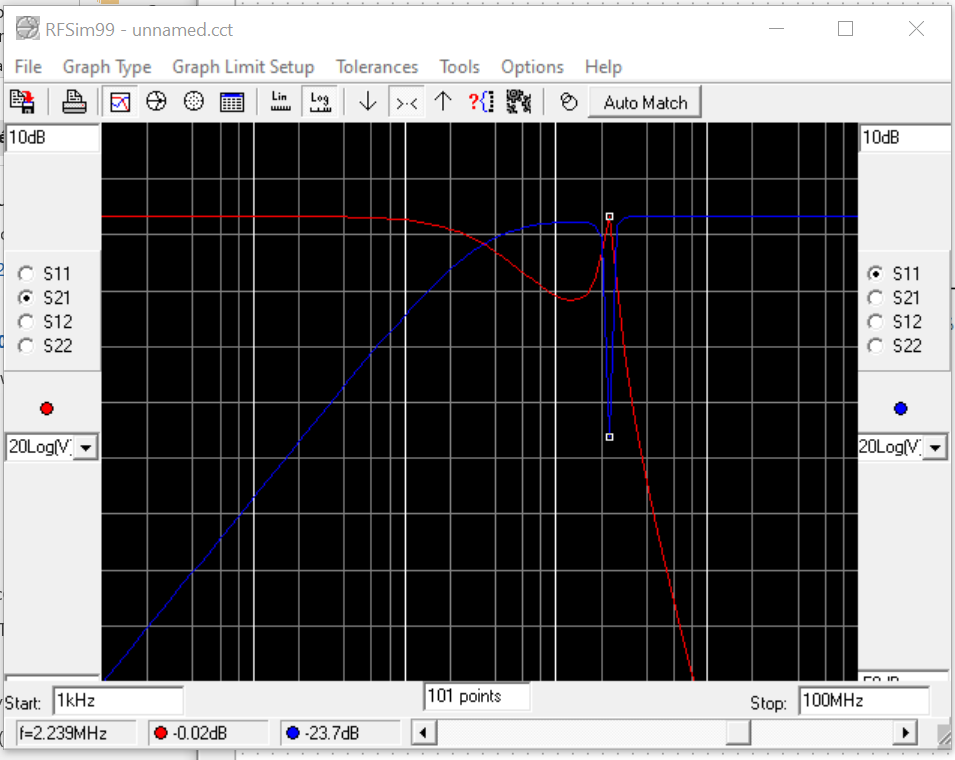Image resolution: width=955 pixels, height=760 pixels.
Task: Click the f=2.239MHz marker readout
Action: 76,733
